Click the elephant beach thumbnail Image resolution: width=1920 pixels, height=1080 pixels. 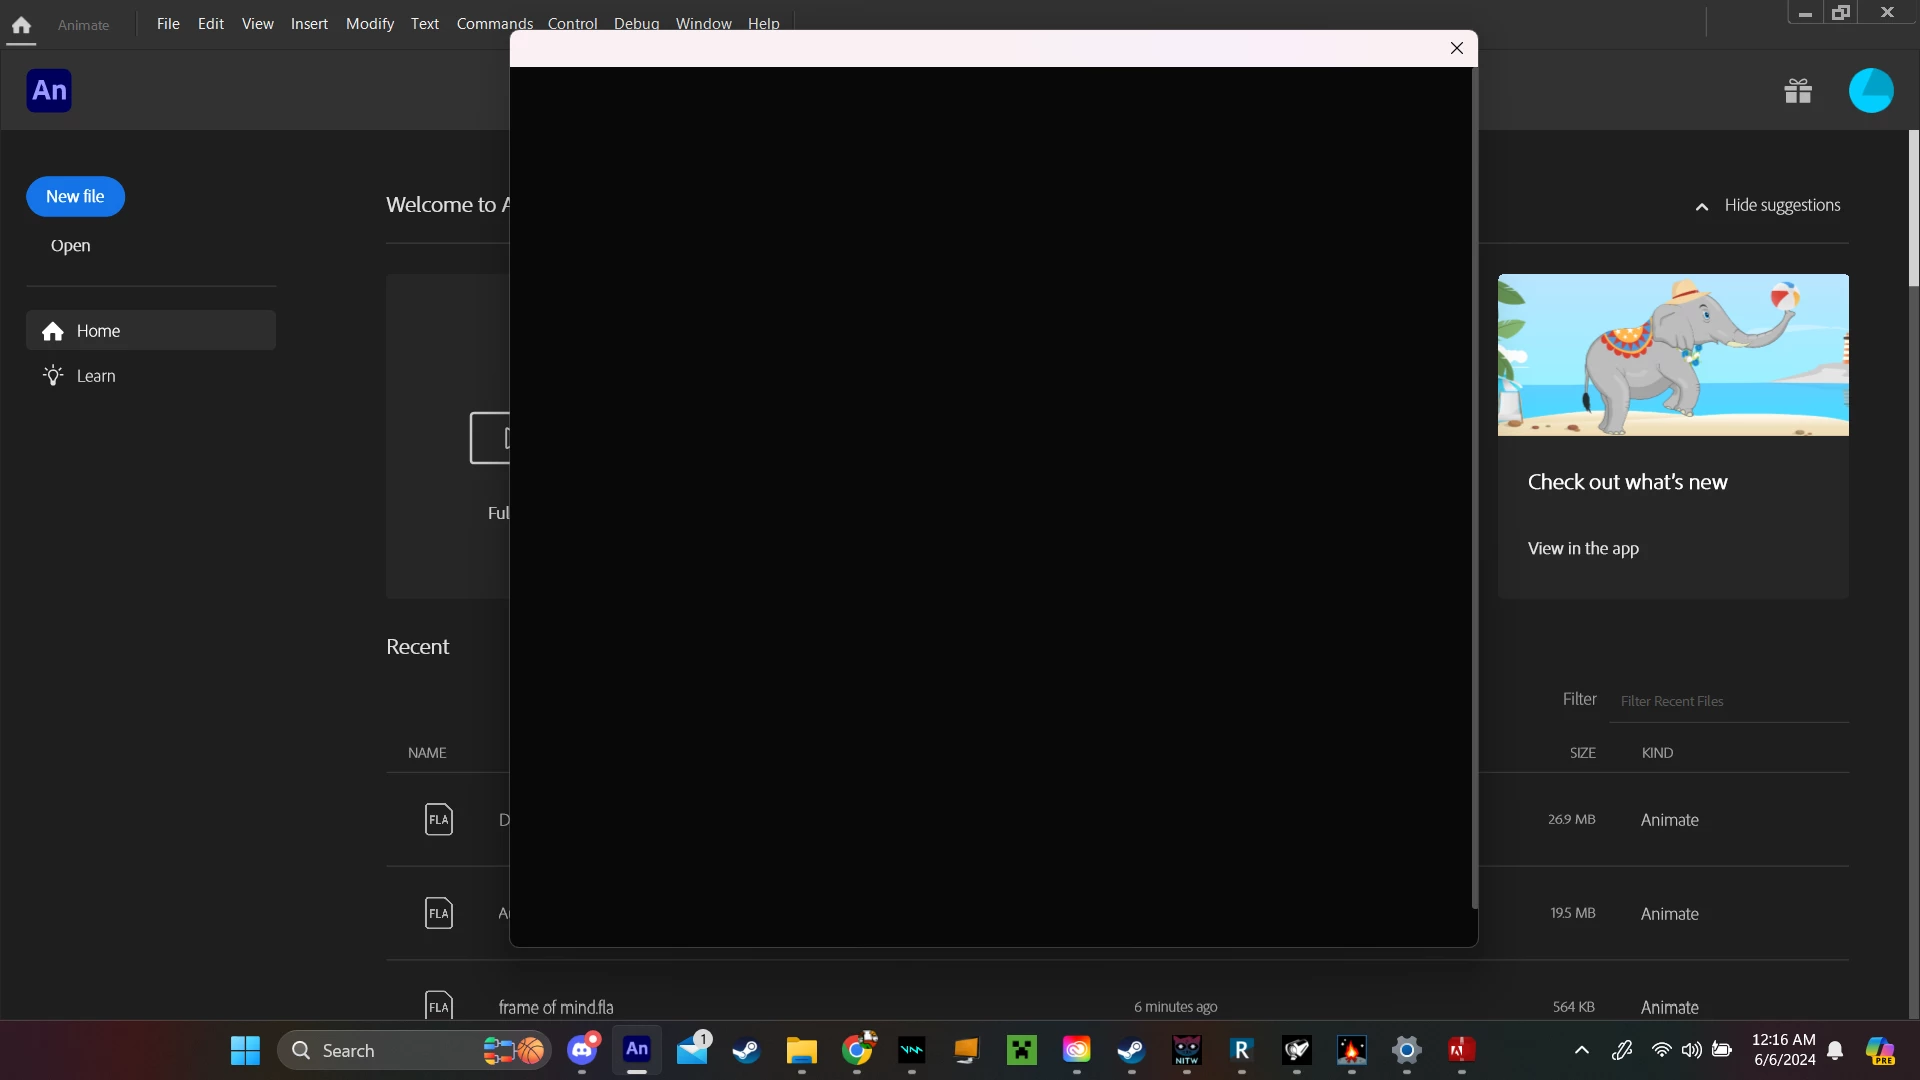tap(1672, 355)
